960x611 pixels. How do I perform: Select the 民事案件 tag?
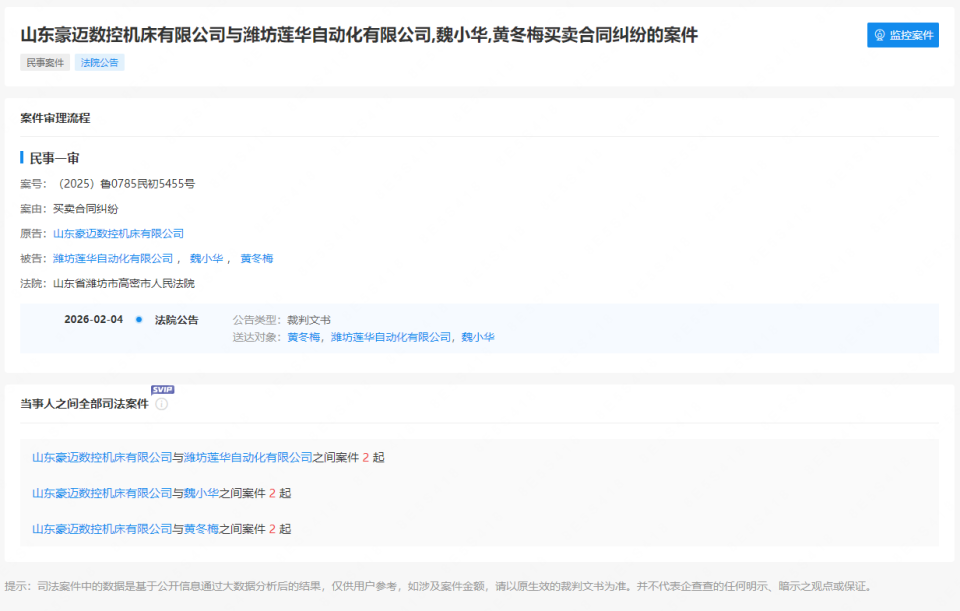click(x=45, y=62)
